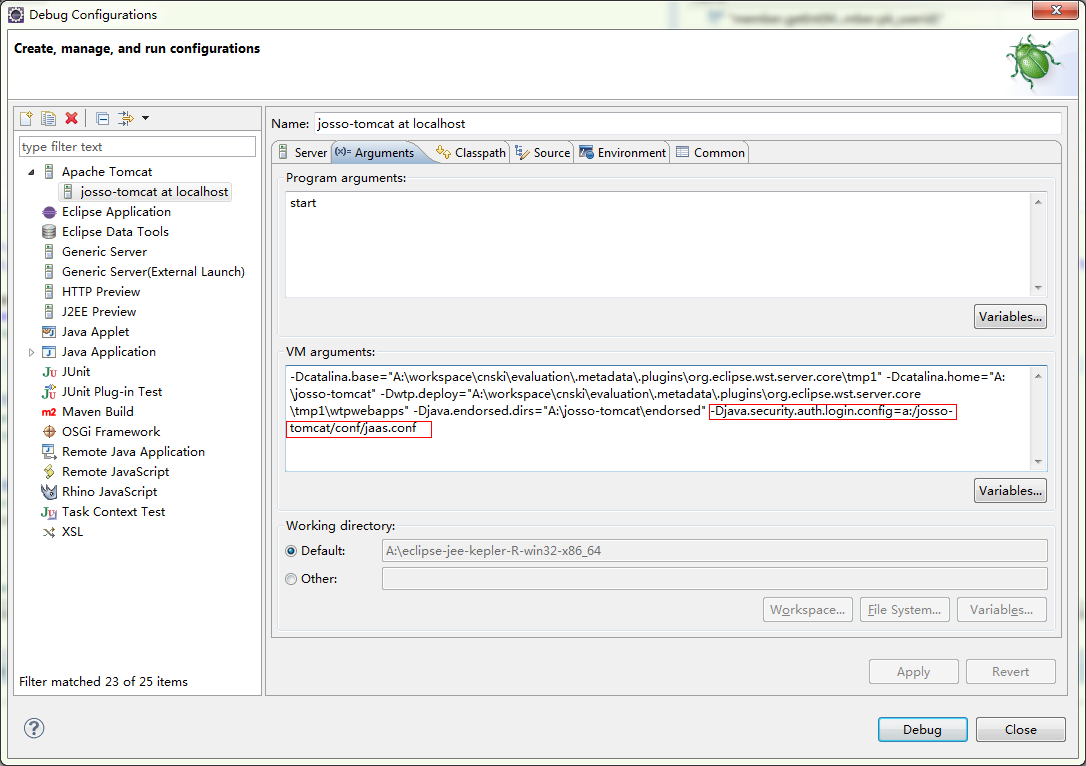Click the Filter launch configurations icon
This screenshot has width=1086, height=766.
(126, 118)
